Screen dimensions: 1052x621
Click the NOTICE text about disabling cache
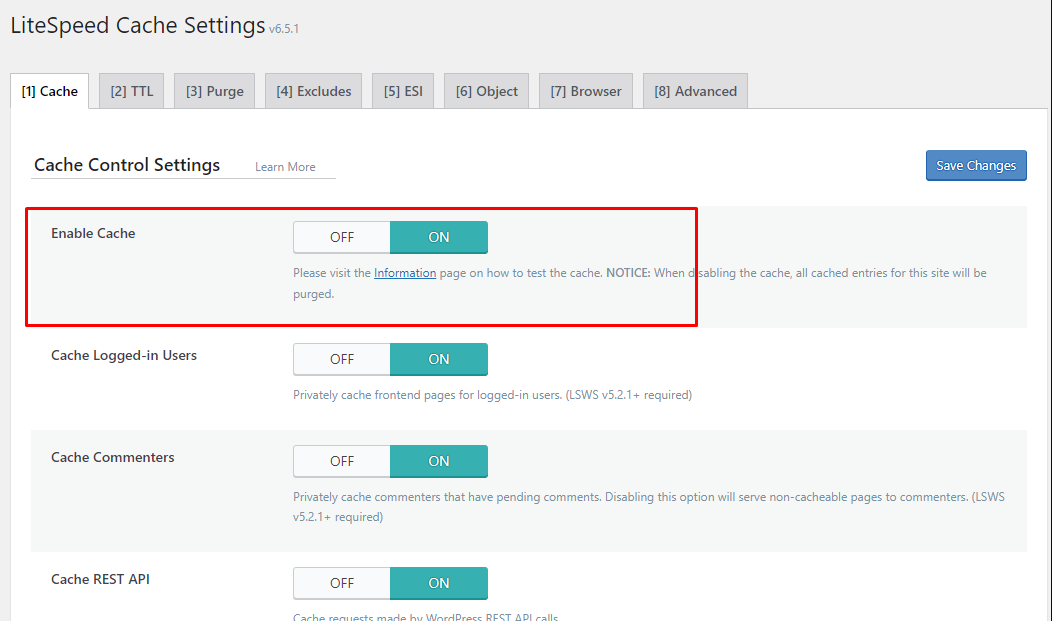tap(639, 283)
